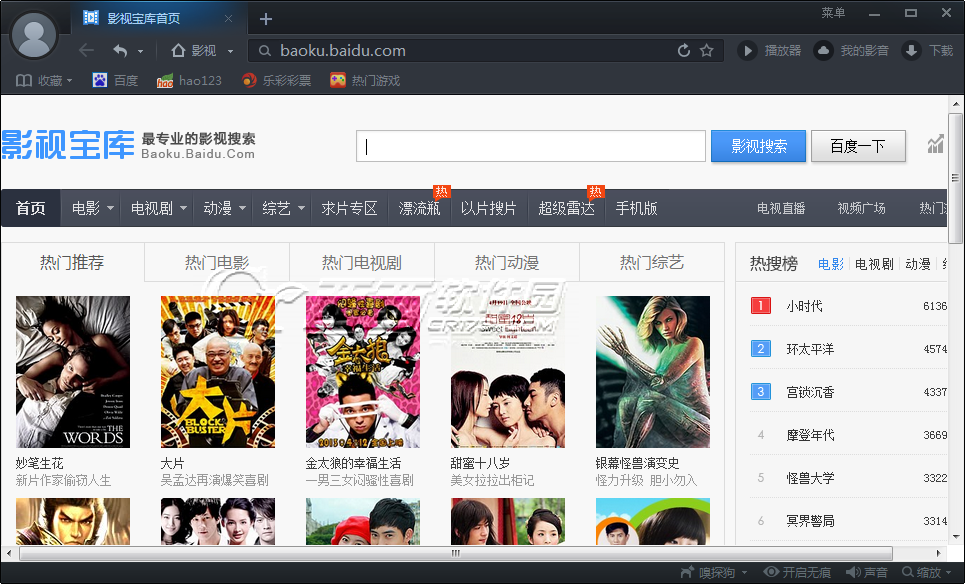Bookmark page with the star icon
Image resolution: width=965 pixels, height=584 pixels.
[x=707, y=50]
